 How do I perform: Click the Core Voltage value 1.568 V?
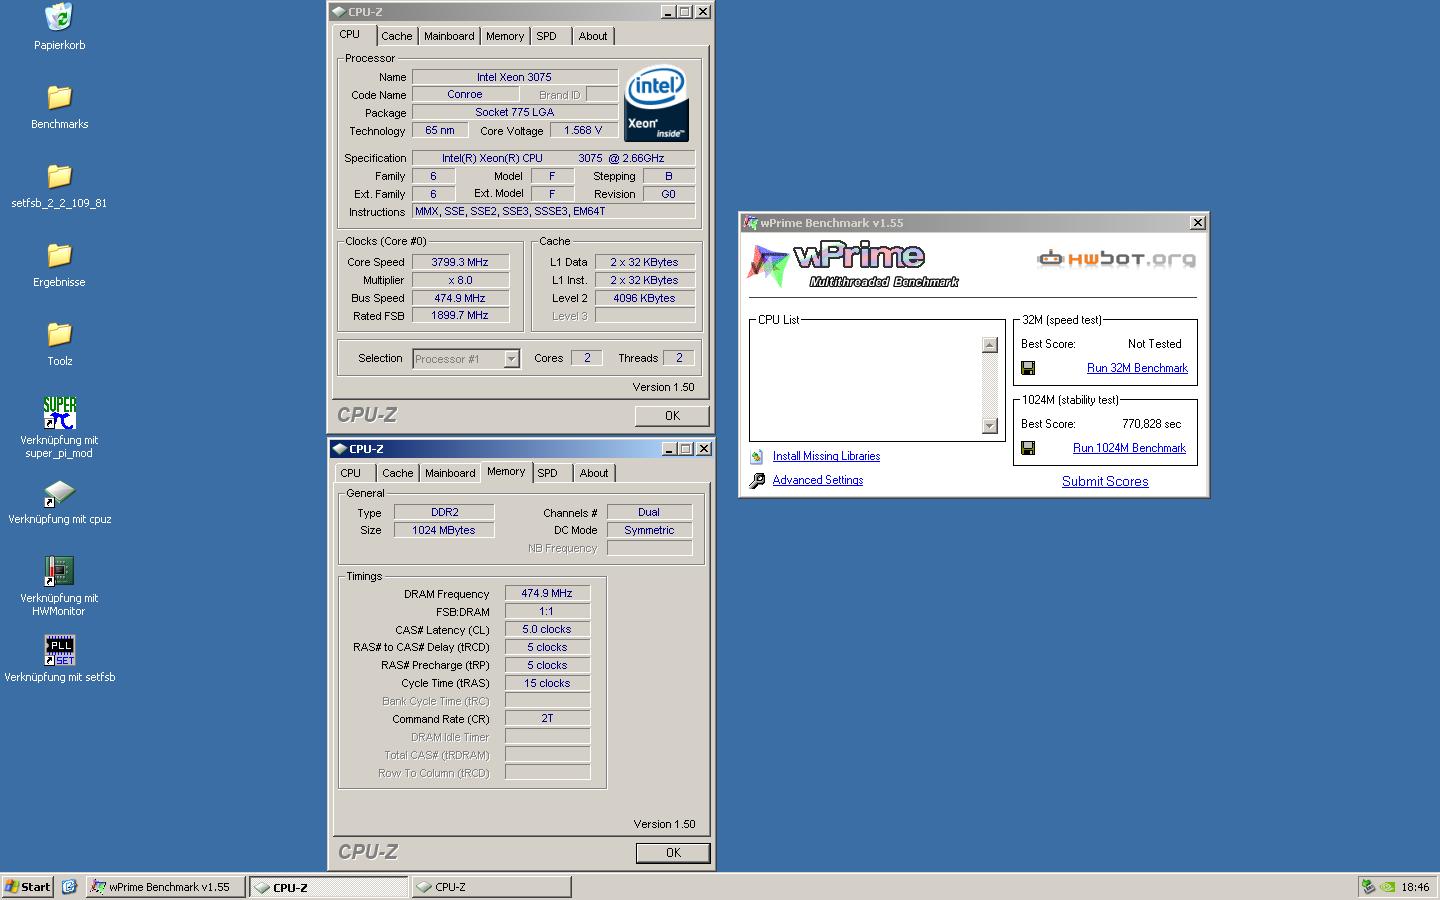pyautogui.click(x=583, y=130)
